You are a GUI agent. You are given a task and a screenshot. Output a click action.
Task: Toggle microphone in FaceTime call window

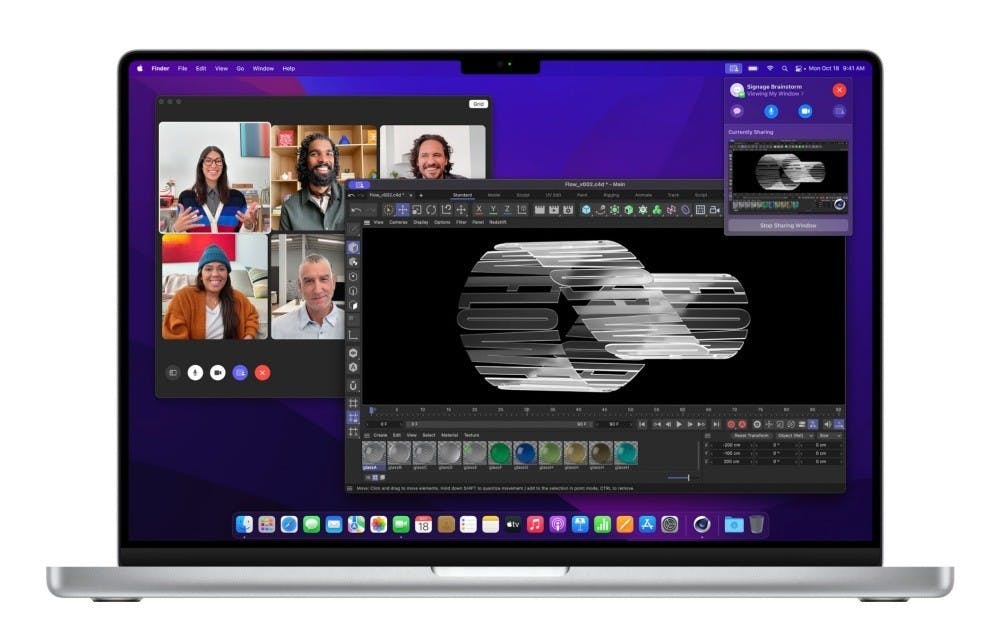[195, 372]
